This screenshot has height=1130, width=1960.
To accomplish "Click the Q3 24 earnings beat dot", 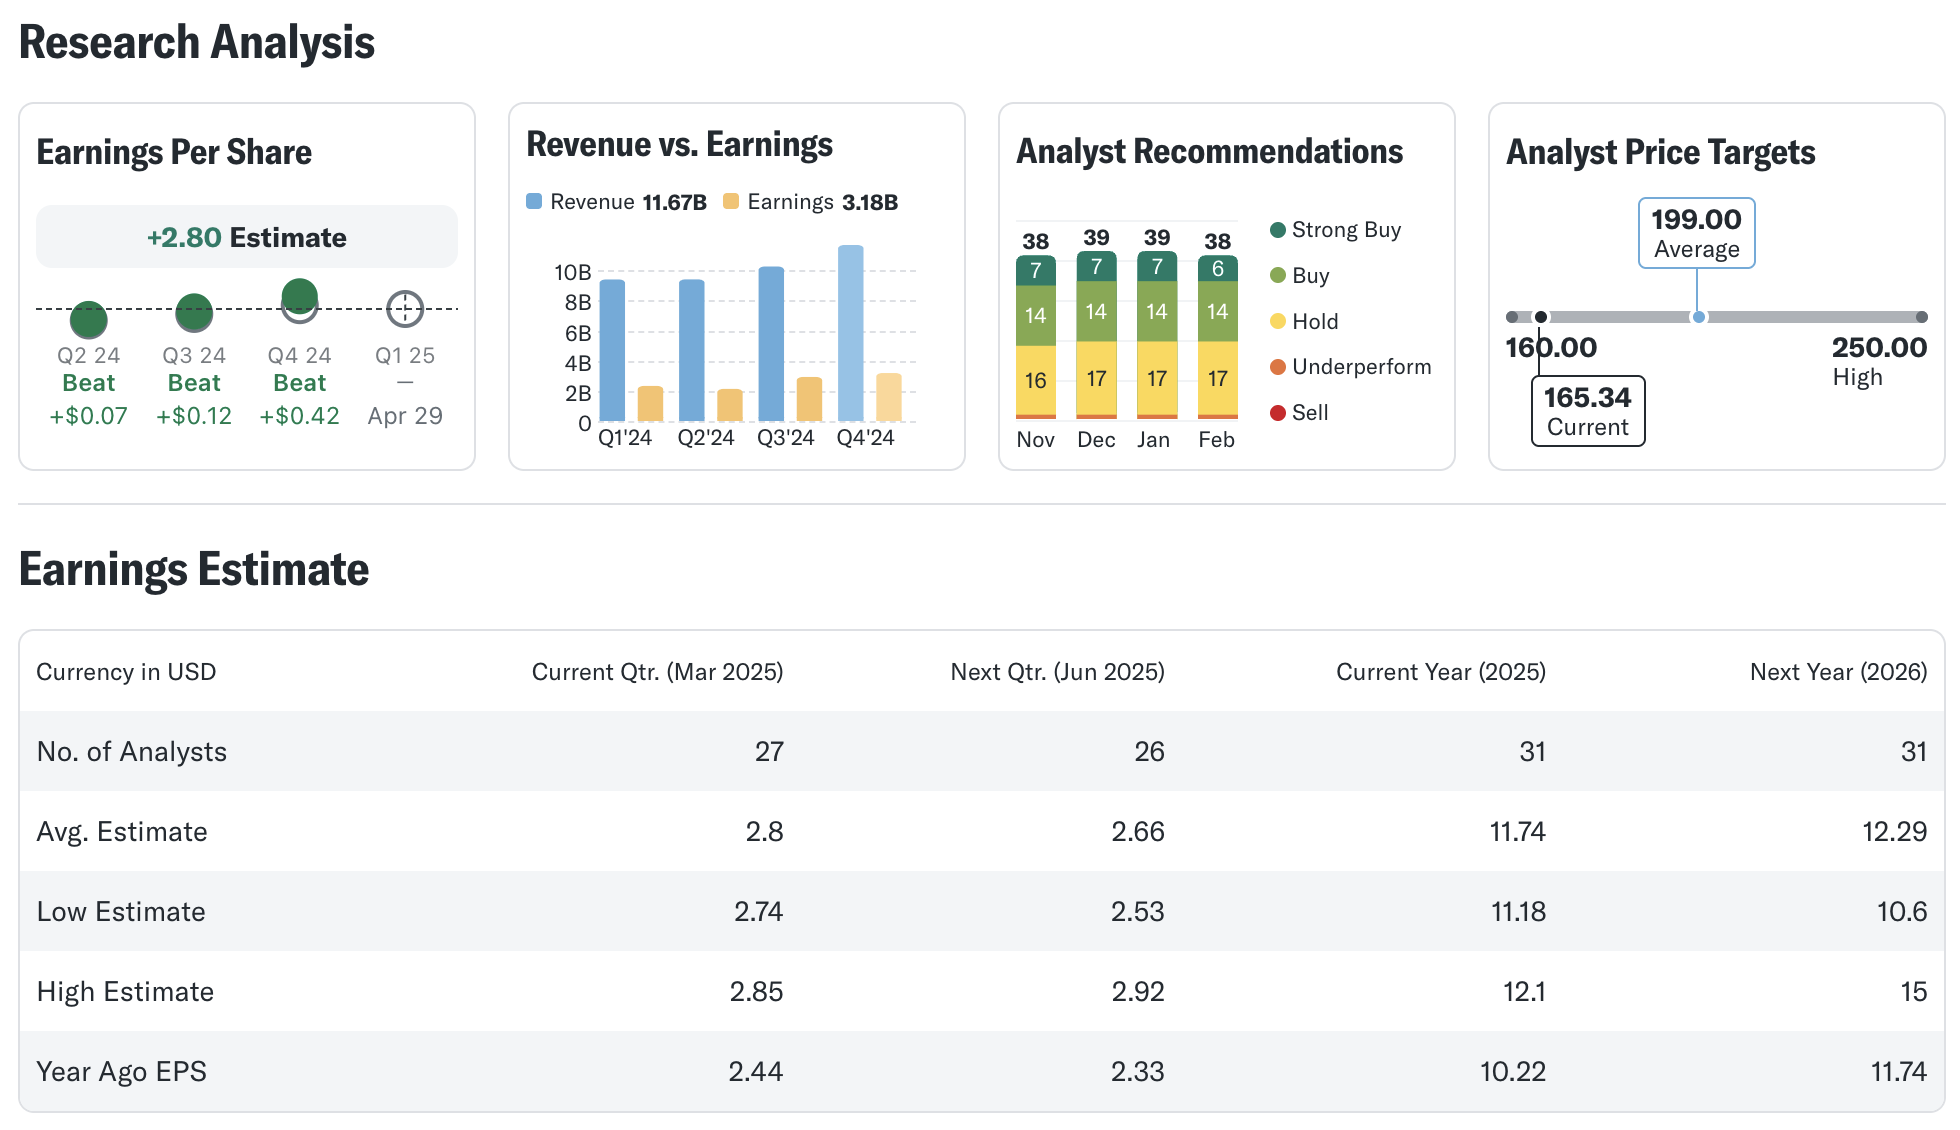I will point(194,313).
